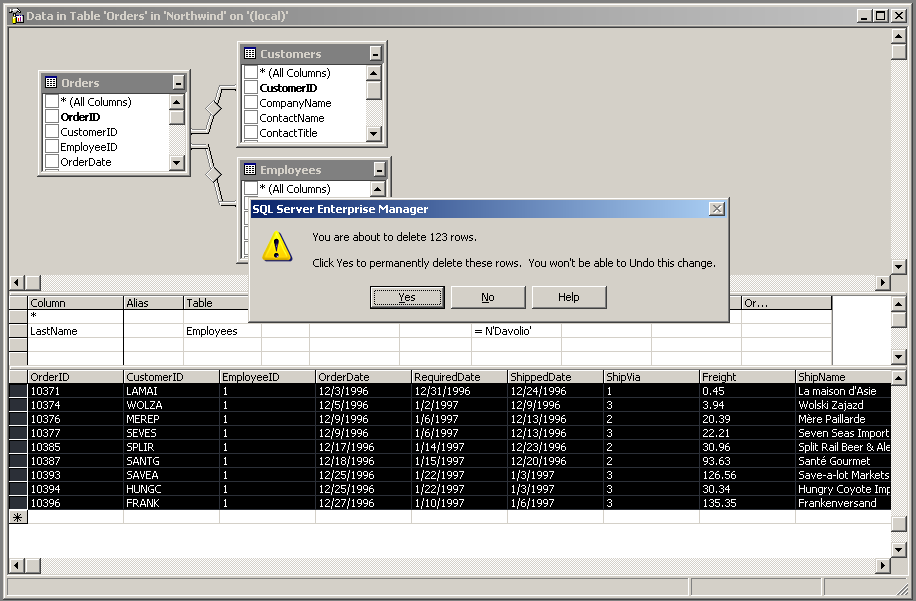The image size is (916, 601).
Task: Check All Columns in the Employees table
Action: 250,189
